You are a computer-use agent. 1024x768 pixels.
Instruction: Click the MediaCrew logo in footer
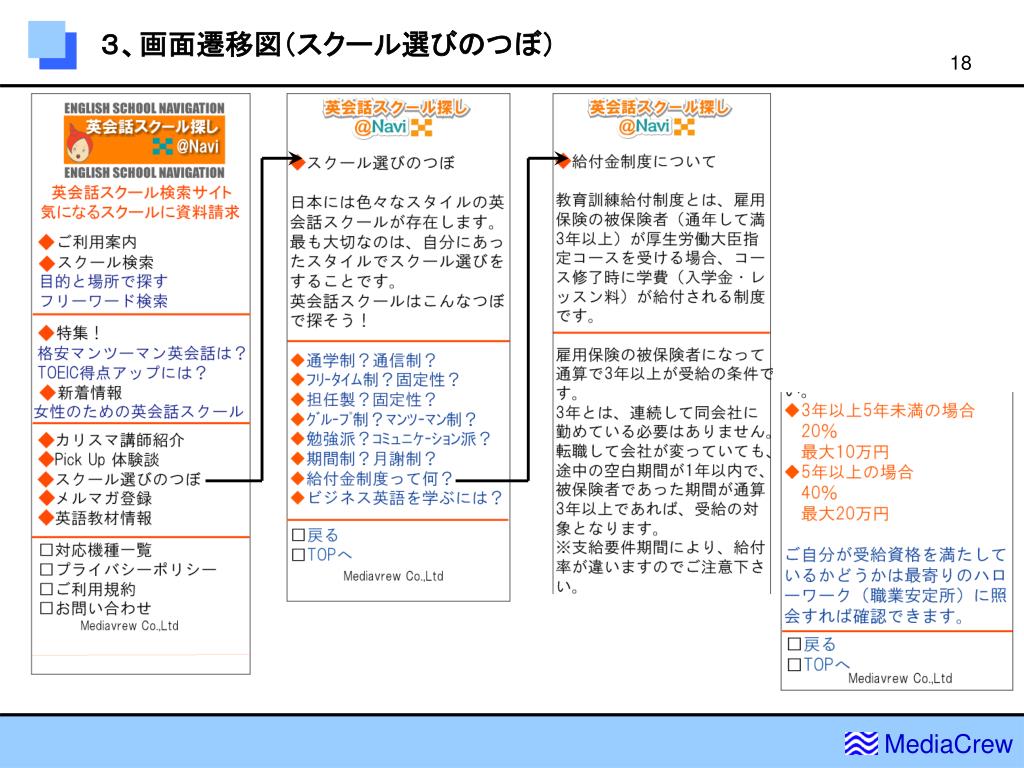[x=928, y=744]
